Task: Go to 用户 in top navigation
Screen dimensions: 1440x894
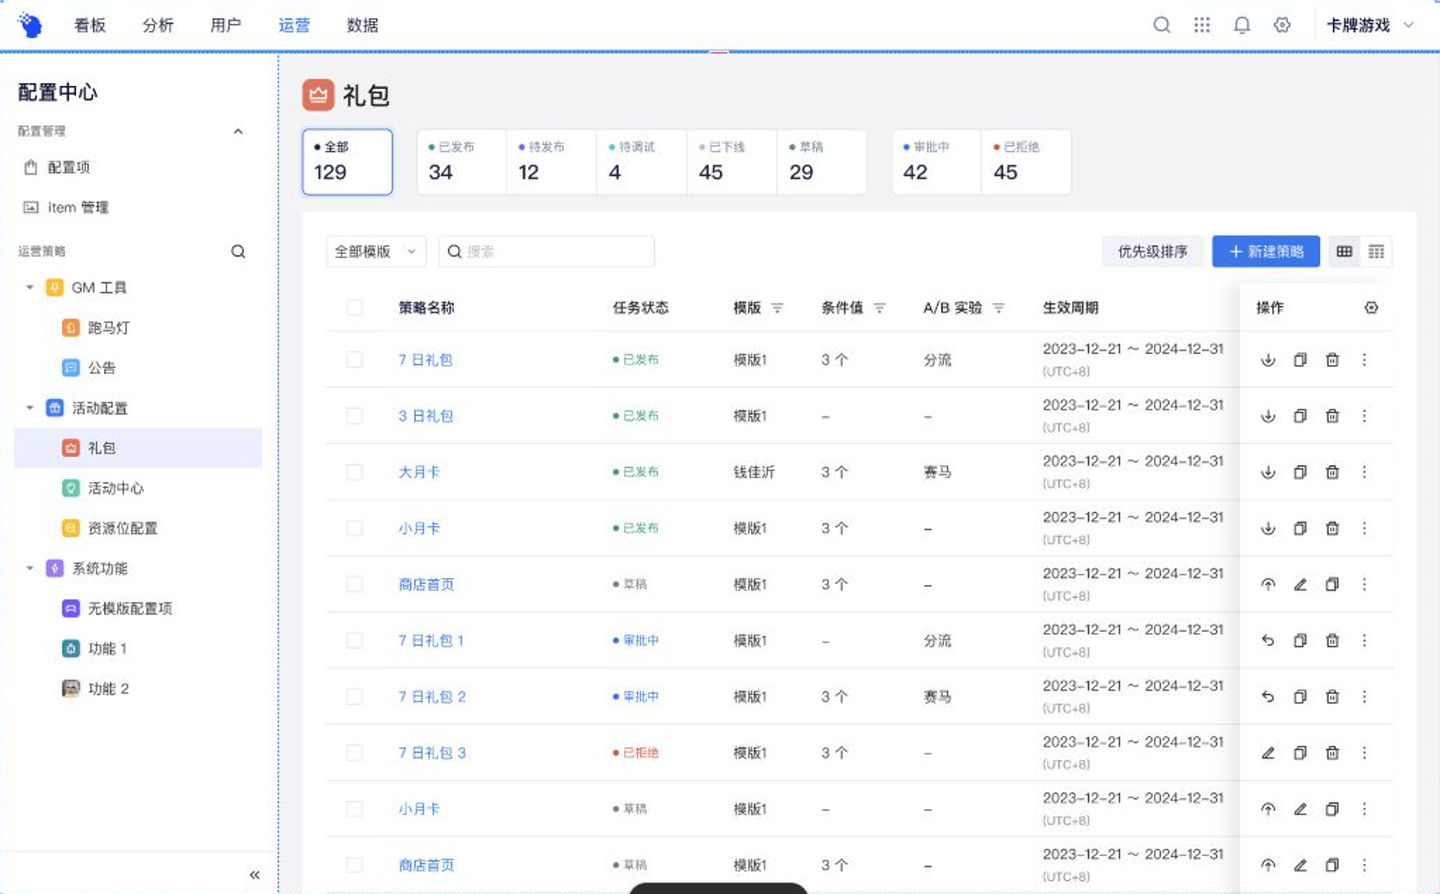Action: (x=226, y=25)
